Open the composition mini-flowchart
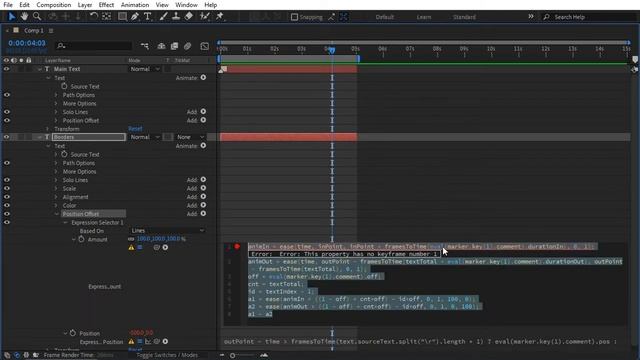The image size is (640, 360). pos(145,46)
